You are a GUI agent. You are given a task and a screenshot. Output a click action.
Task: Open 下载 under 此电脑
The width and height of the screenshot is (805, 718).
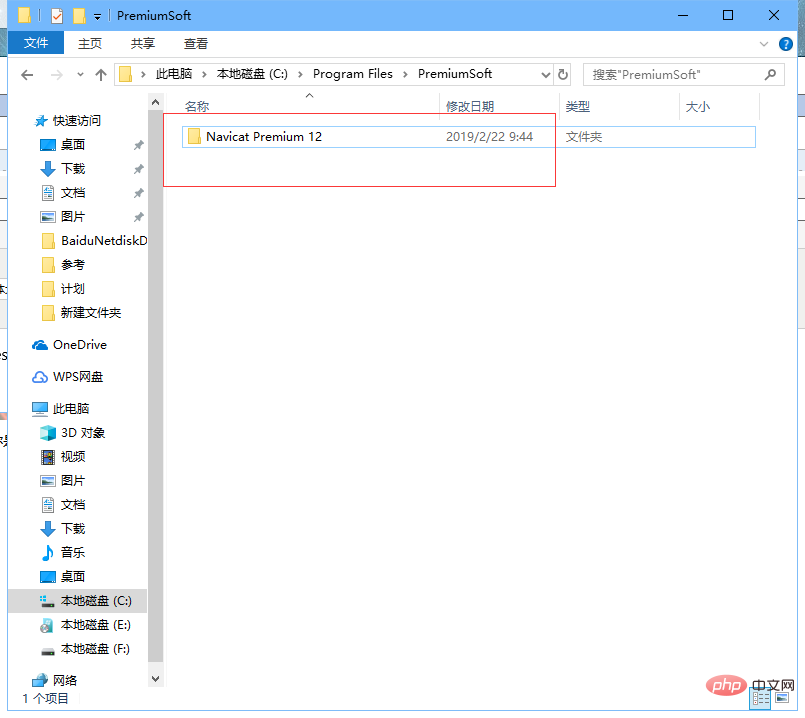72,529
